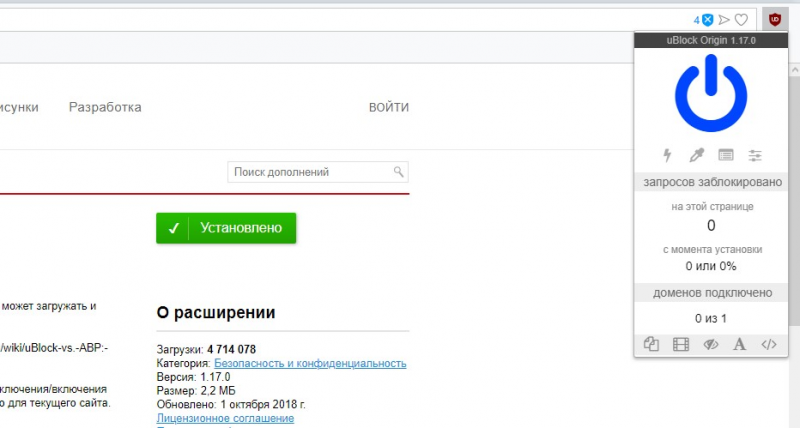
Task: Click the uBlock Origin 1.17.0 title bar
Action: pos(711,40)
